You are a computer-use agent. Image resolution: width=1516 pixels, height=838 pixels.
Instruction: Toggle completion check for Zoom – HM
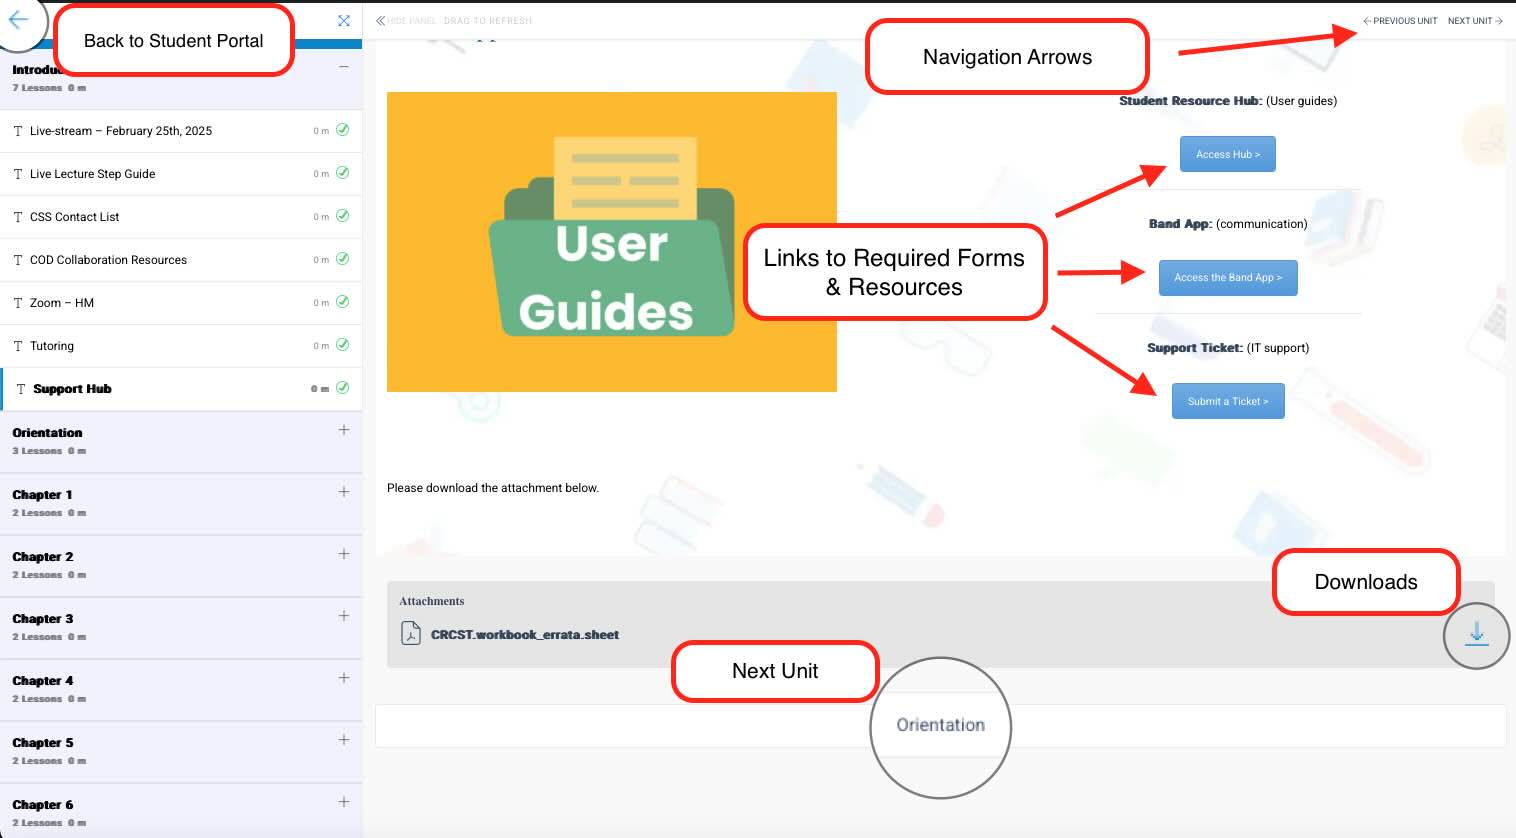click(x=342, y=302)
